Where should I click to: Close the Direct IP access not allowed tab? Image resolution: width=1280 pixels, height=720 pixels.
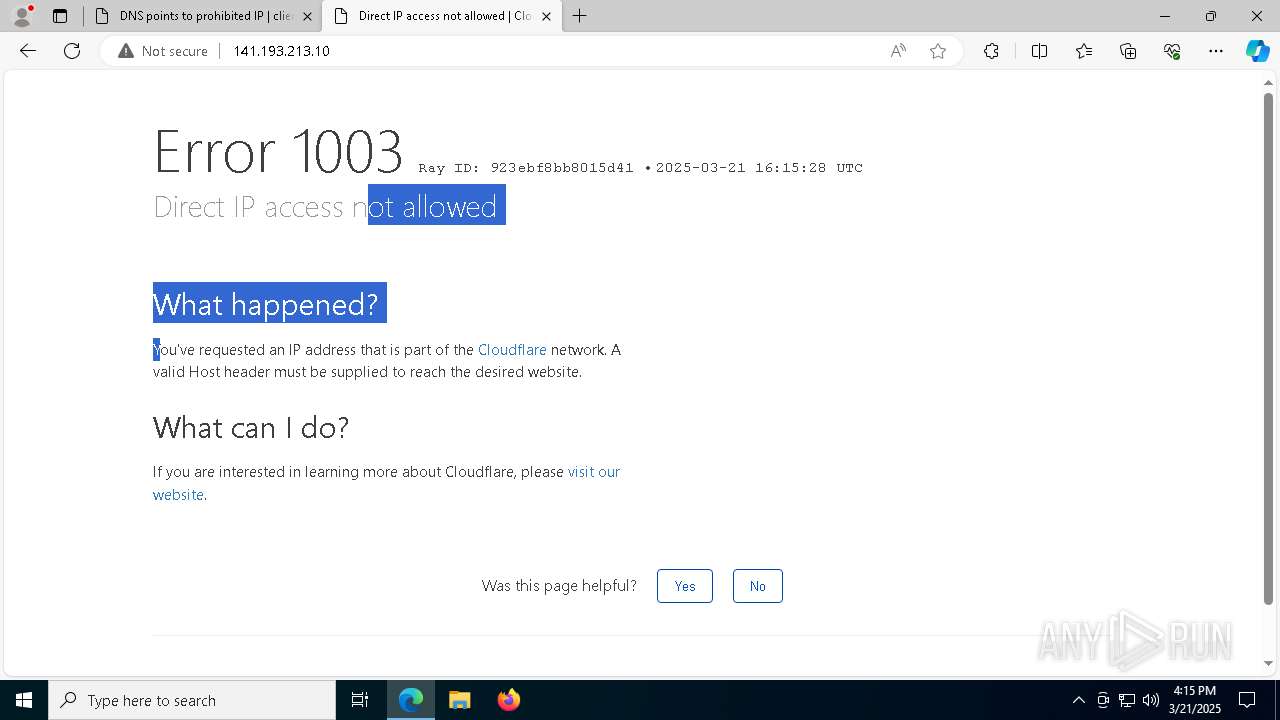[546, 16]
